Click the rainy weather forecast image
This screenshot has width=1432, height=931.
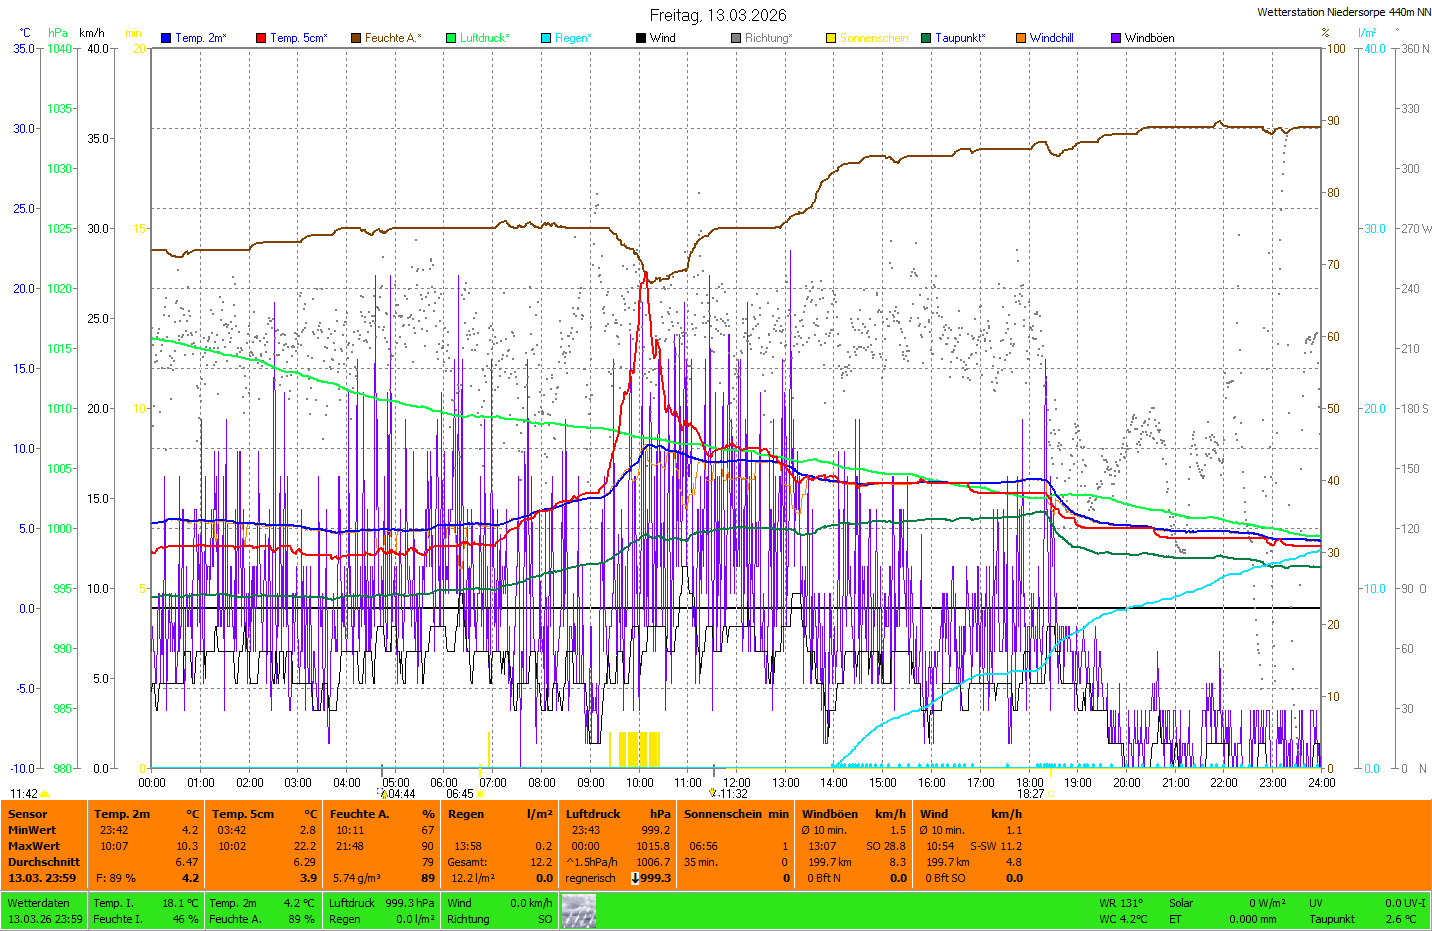578,911
